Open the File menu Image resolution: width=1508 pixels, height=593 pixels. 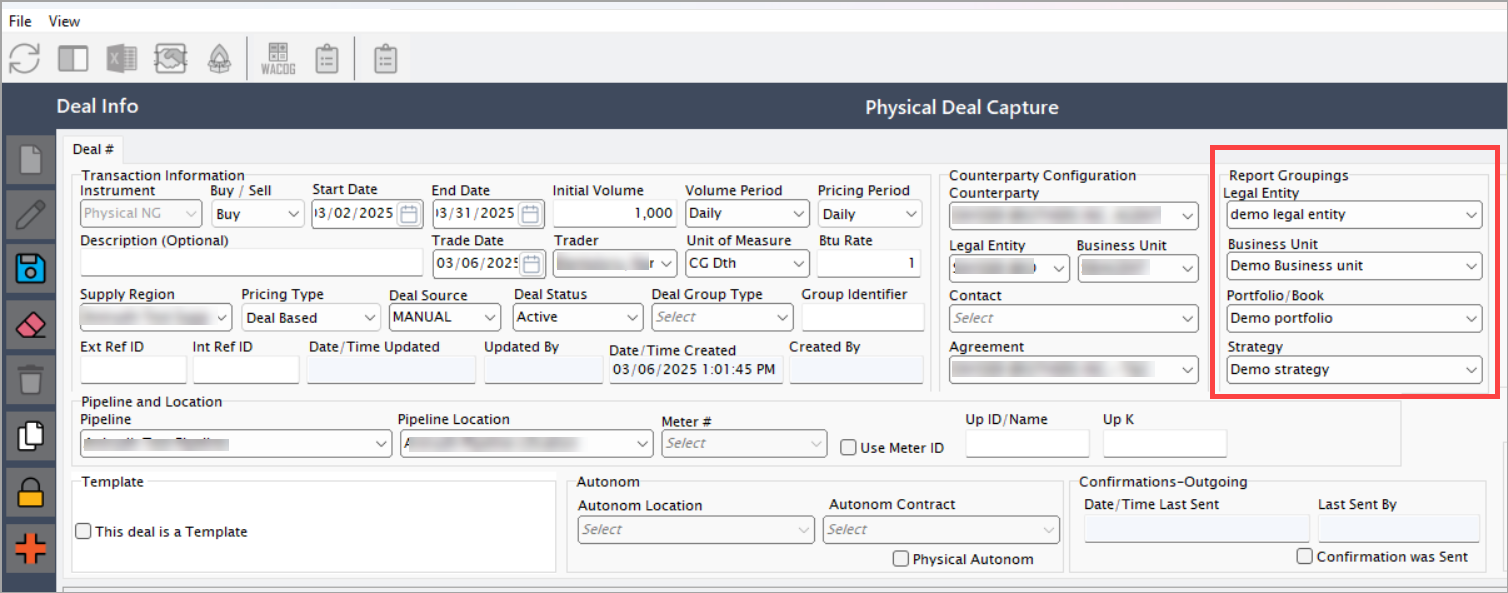click(20, 21)
